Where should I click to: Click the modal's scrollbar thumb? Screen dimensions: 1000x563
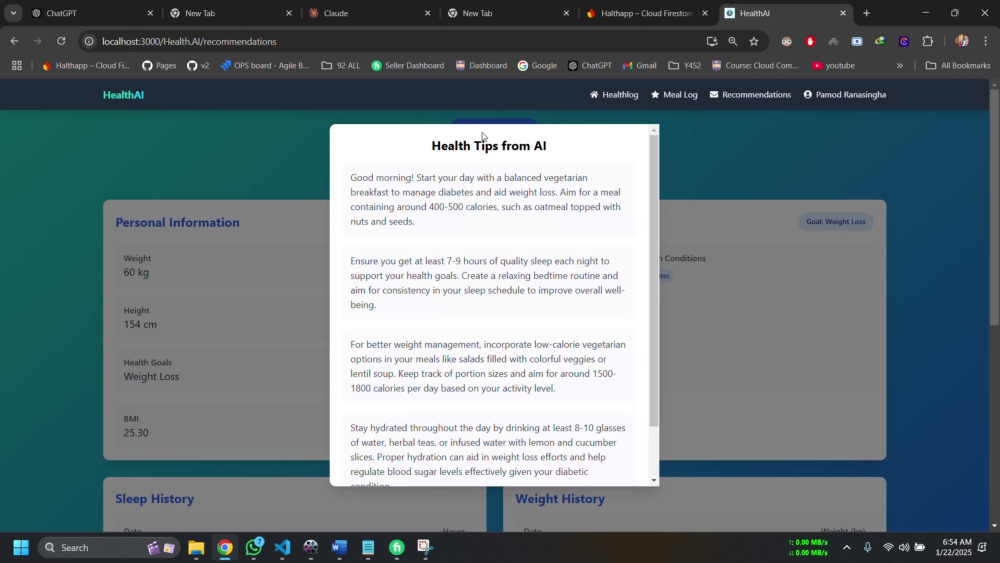pos(654,281)
